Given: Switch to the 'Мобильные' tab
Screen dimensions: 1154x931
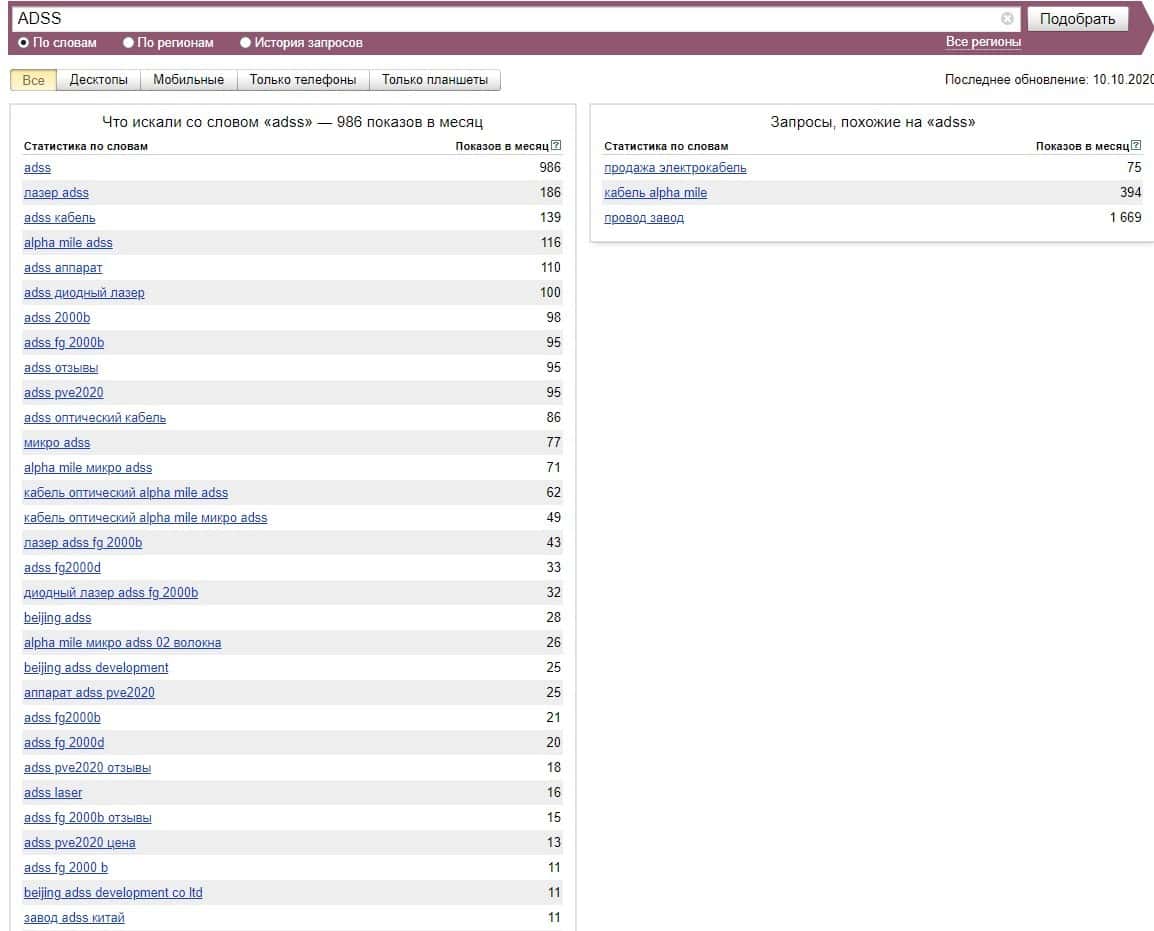Looking at the screenshot, I should click(189, 80).
